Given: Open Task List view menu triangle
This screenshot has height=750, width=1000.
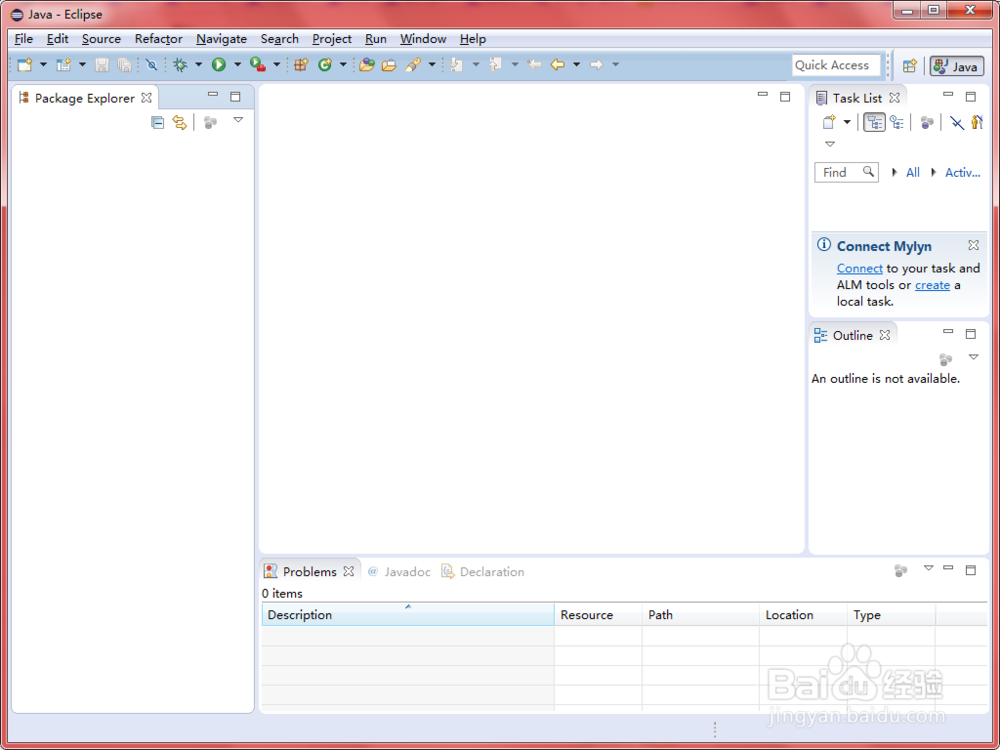Looking at the screenshot, I should 830,144.
